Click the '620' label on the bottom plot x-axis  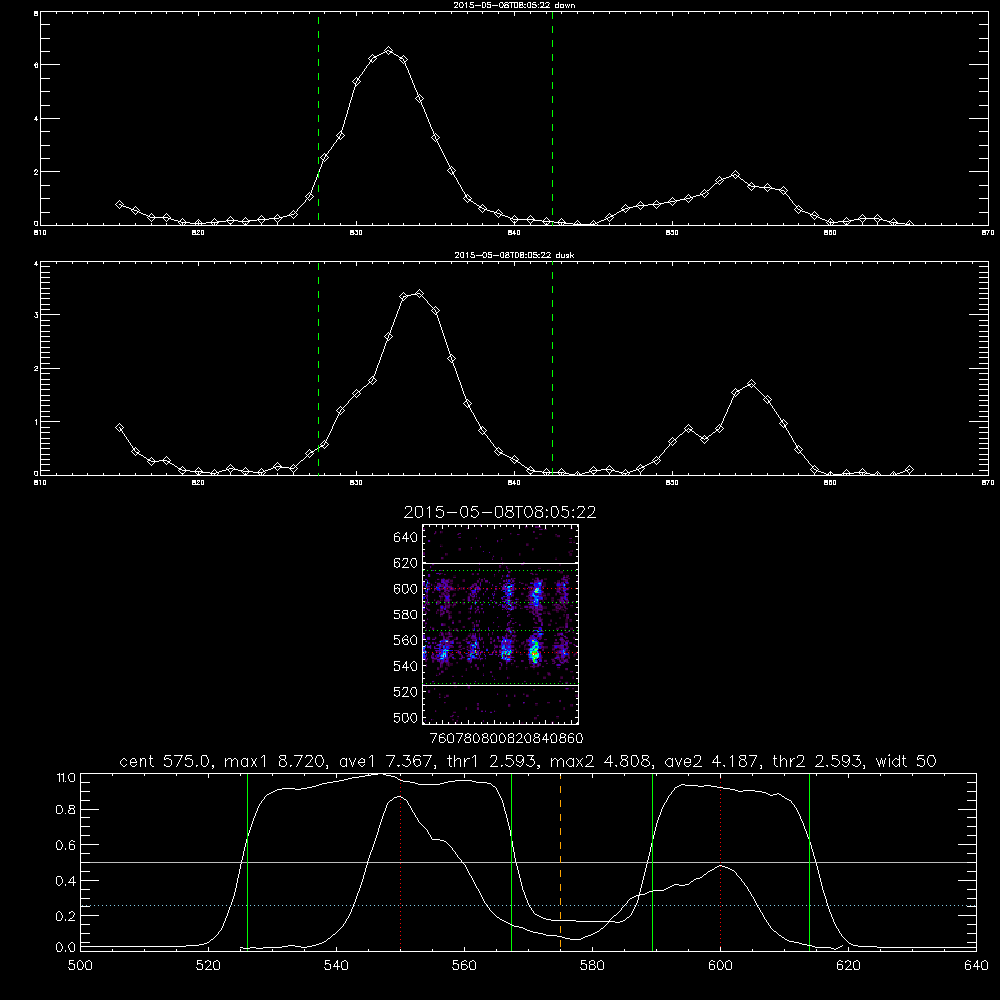tap(849, 966)
